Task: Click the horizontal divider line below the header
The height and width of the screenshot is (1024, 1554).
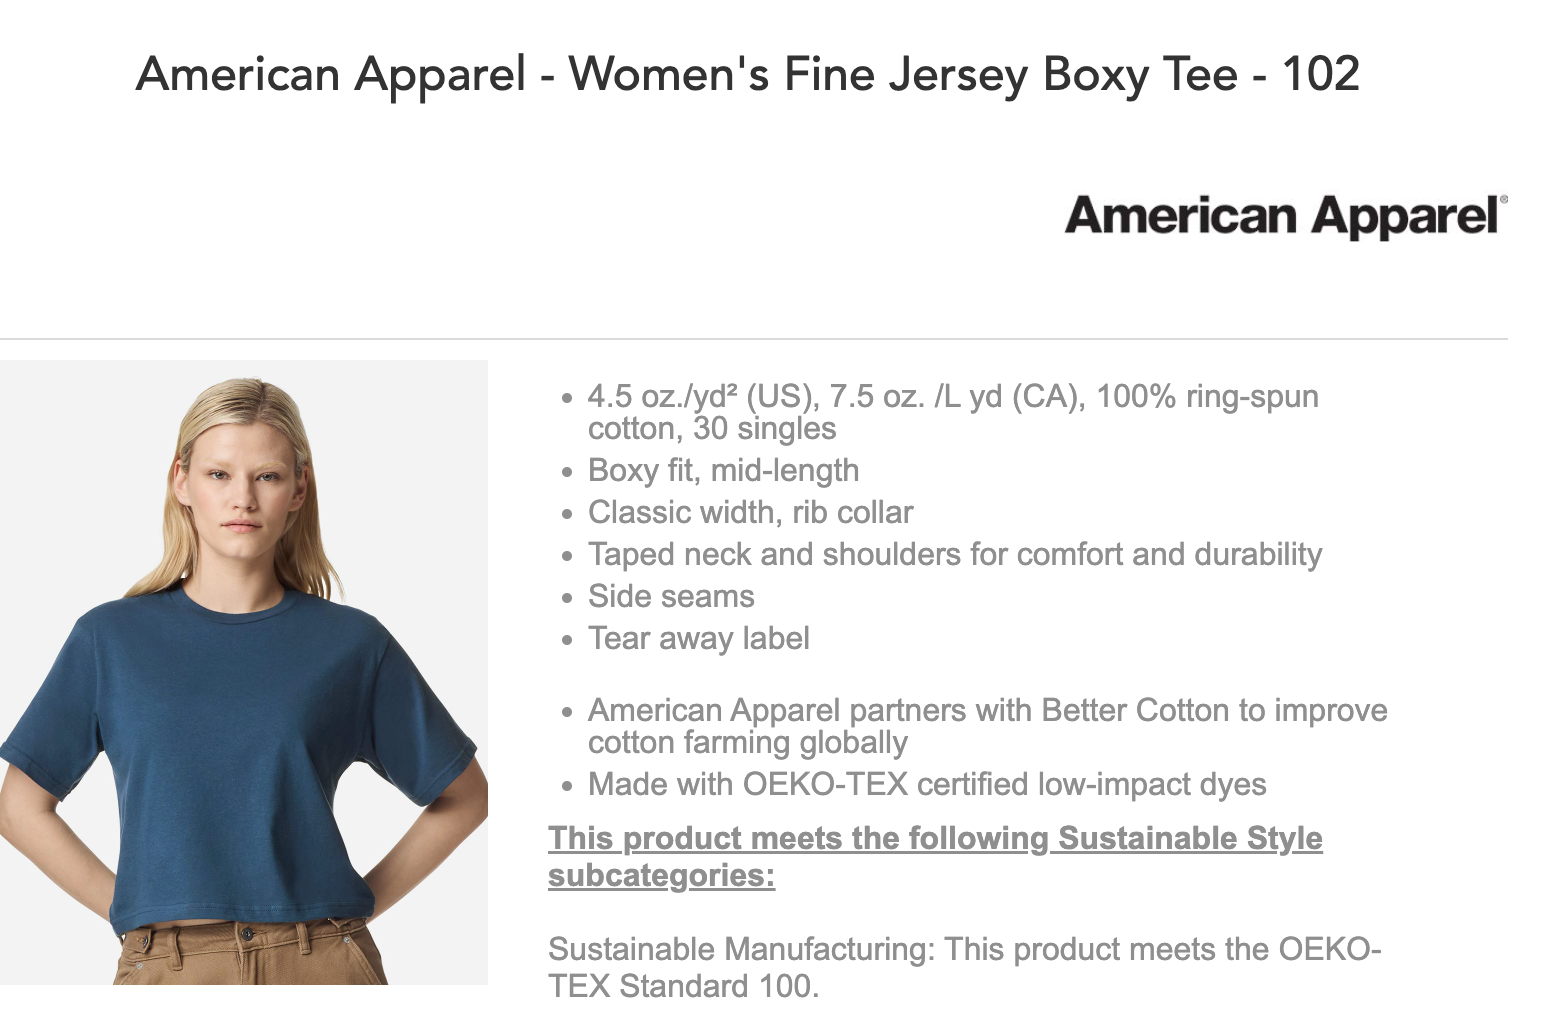Action: (754, 339)
